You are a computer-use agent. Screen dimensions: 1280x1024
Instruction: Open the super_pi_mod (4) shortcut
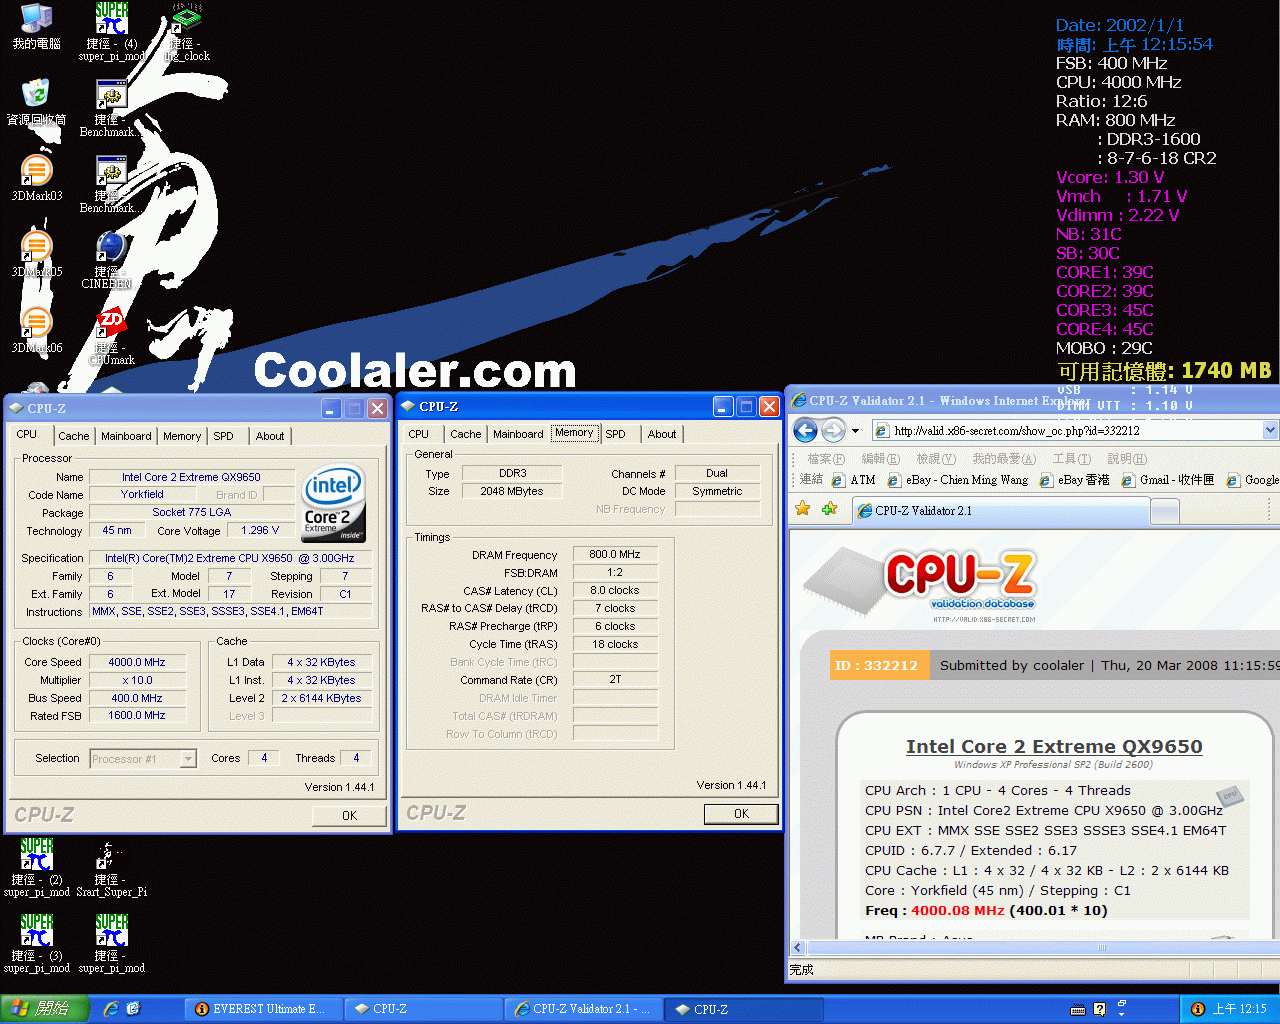point(112,30)
